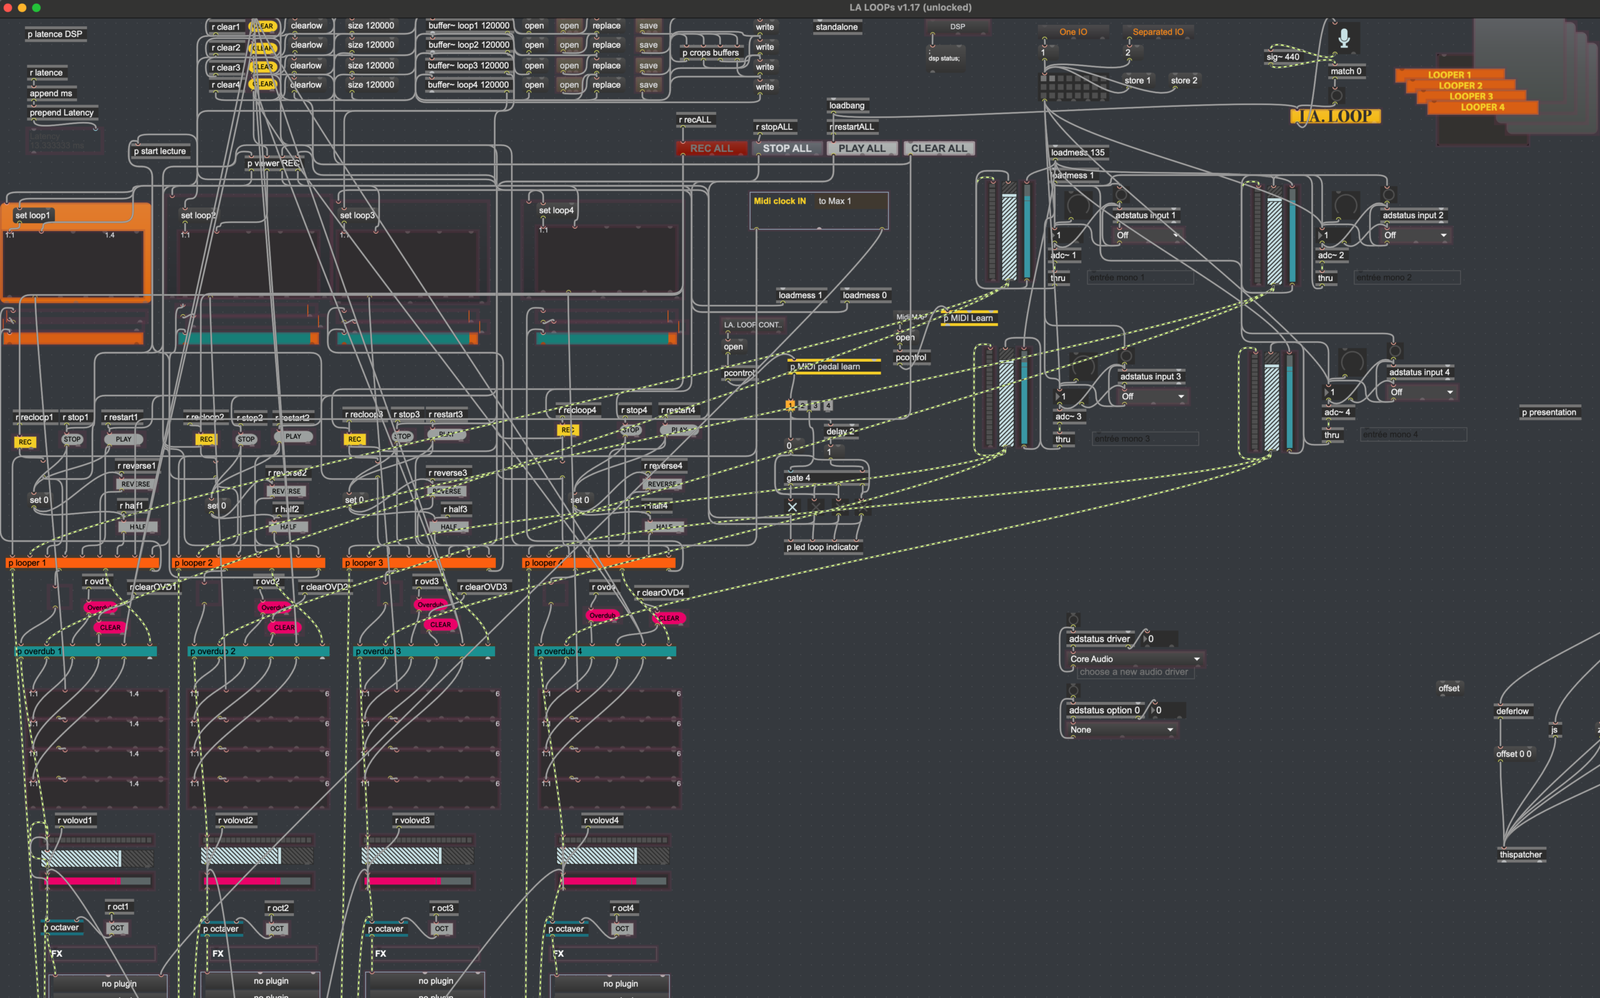Toggle the DSP switch near dsp status
The width and height of the screenshot is (1600, 998).
click(x=958, y=27)
